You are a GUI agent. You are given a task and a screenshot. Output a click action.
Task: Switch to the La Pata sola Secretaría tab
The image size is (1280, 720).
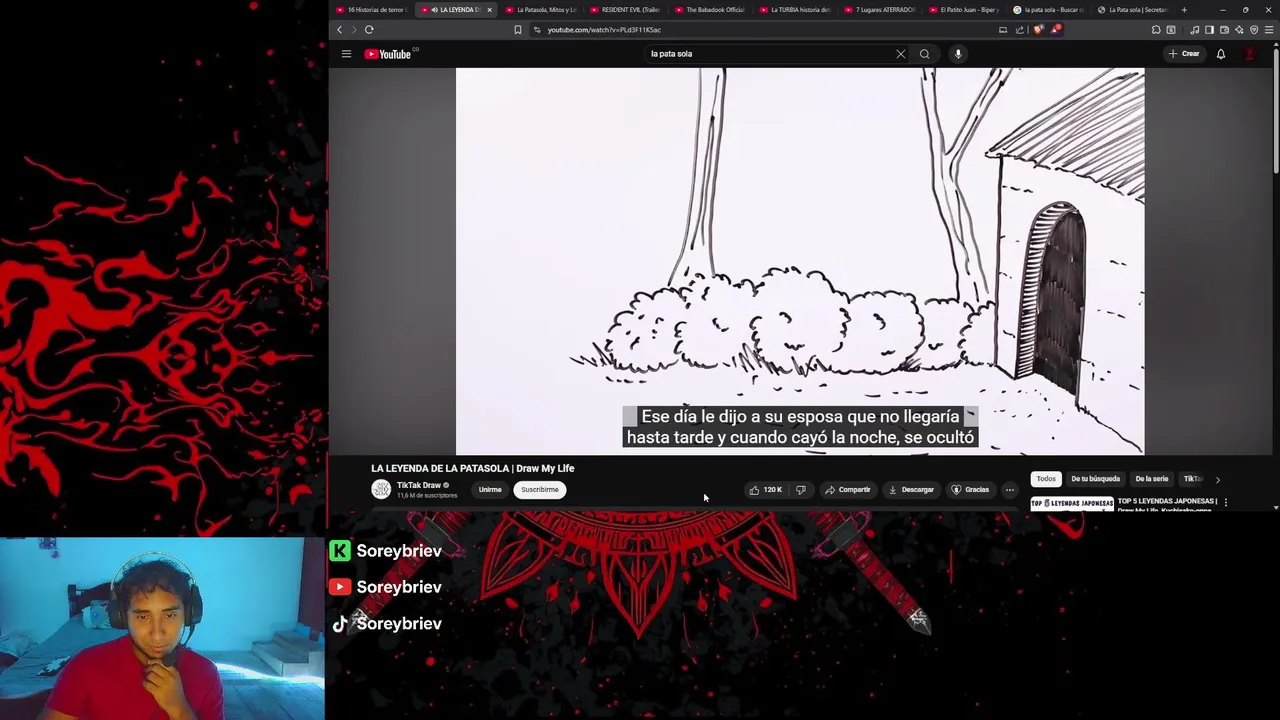click(x=1133, y=10)
